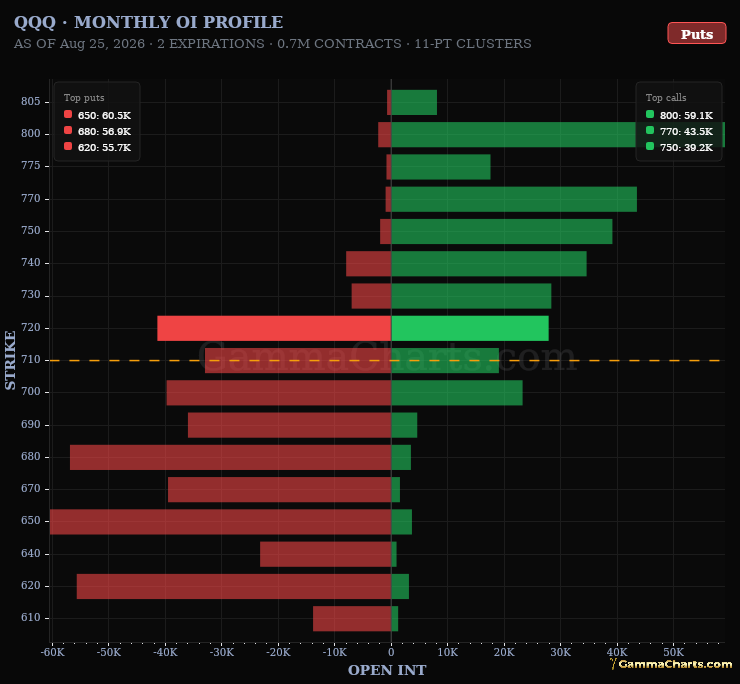Click the put bar at strike 670
Image resolution: width=740 pixels, height=684 pixels.
[x=279, y=490]
